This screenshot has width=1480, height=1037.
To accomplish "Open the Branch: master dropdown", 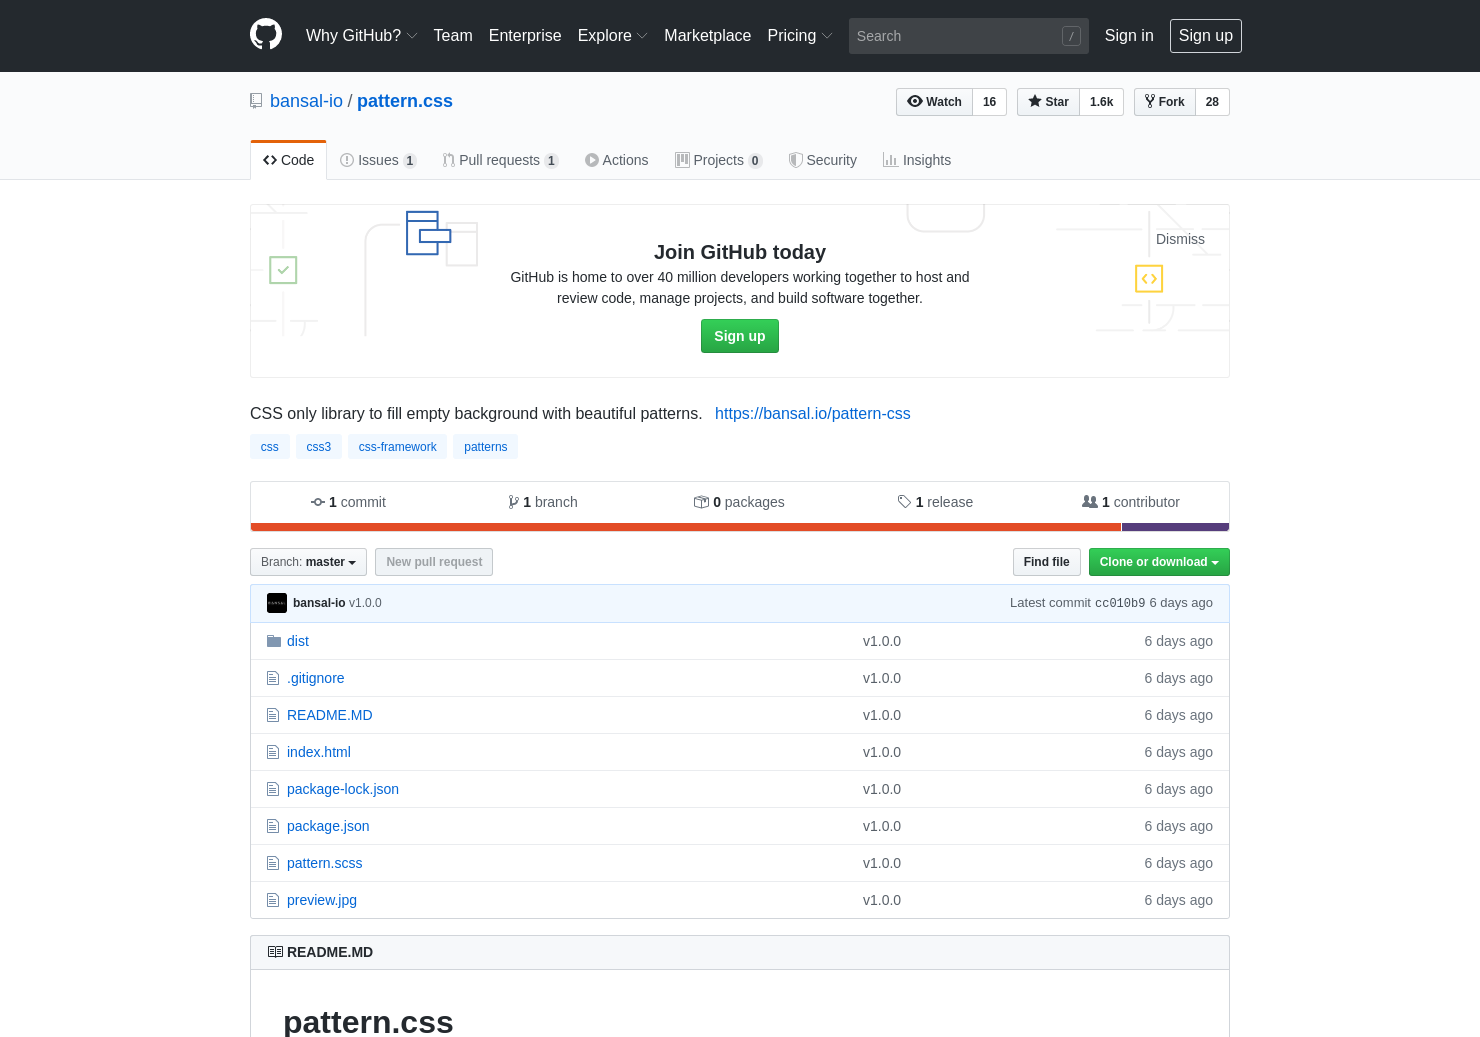I will (x=308, y=562).
